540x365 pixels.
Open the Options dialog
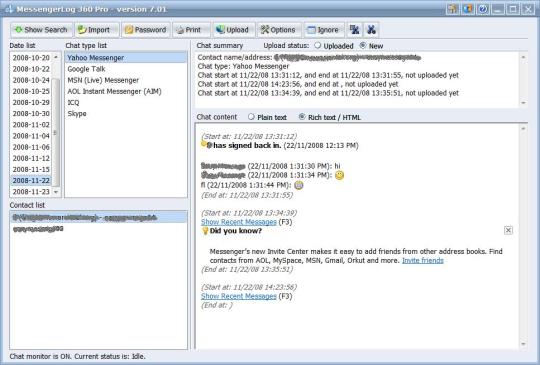pos(279,30)
